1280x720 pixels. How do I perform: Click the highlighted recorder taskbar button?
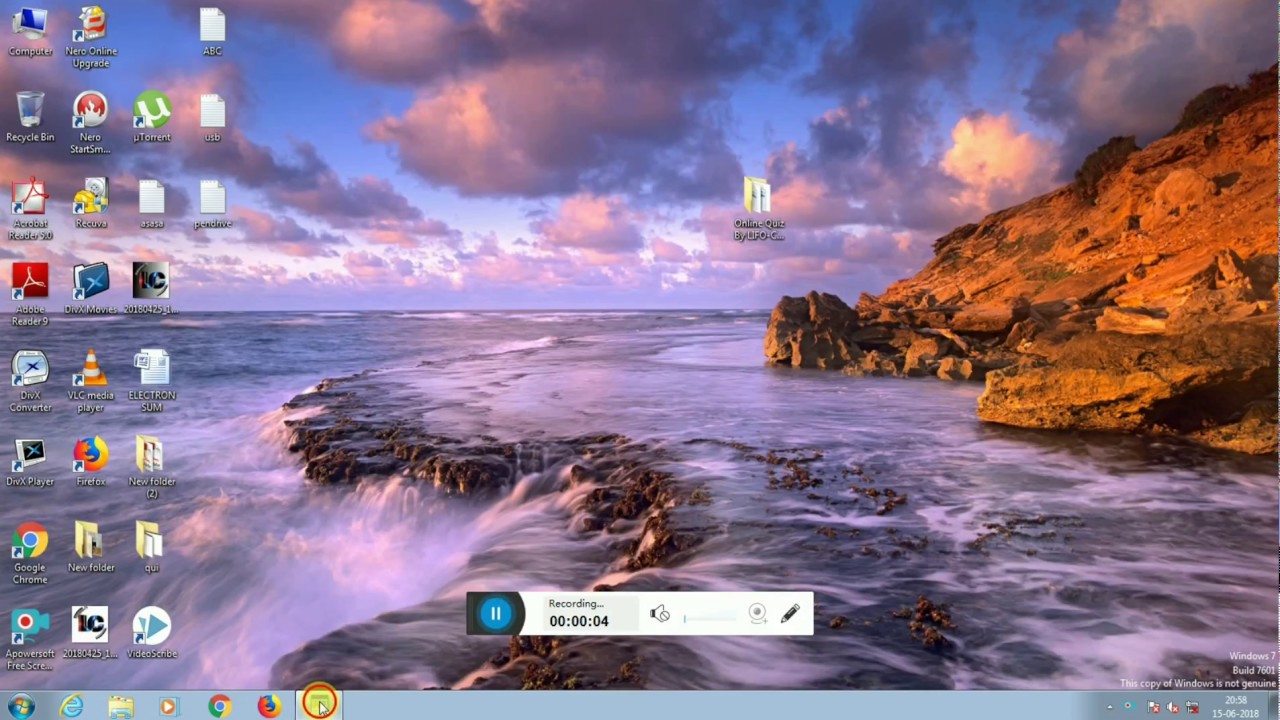click(x=319, y=705)
